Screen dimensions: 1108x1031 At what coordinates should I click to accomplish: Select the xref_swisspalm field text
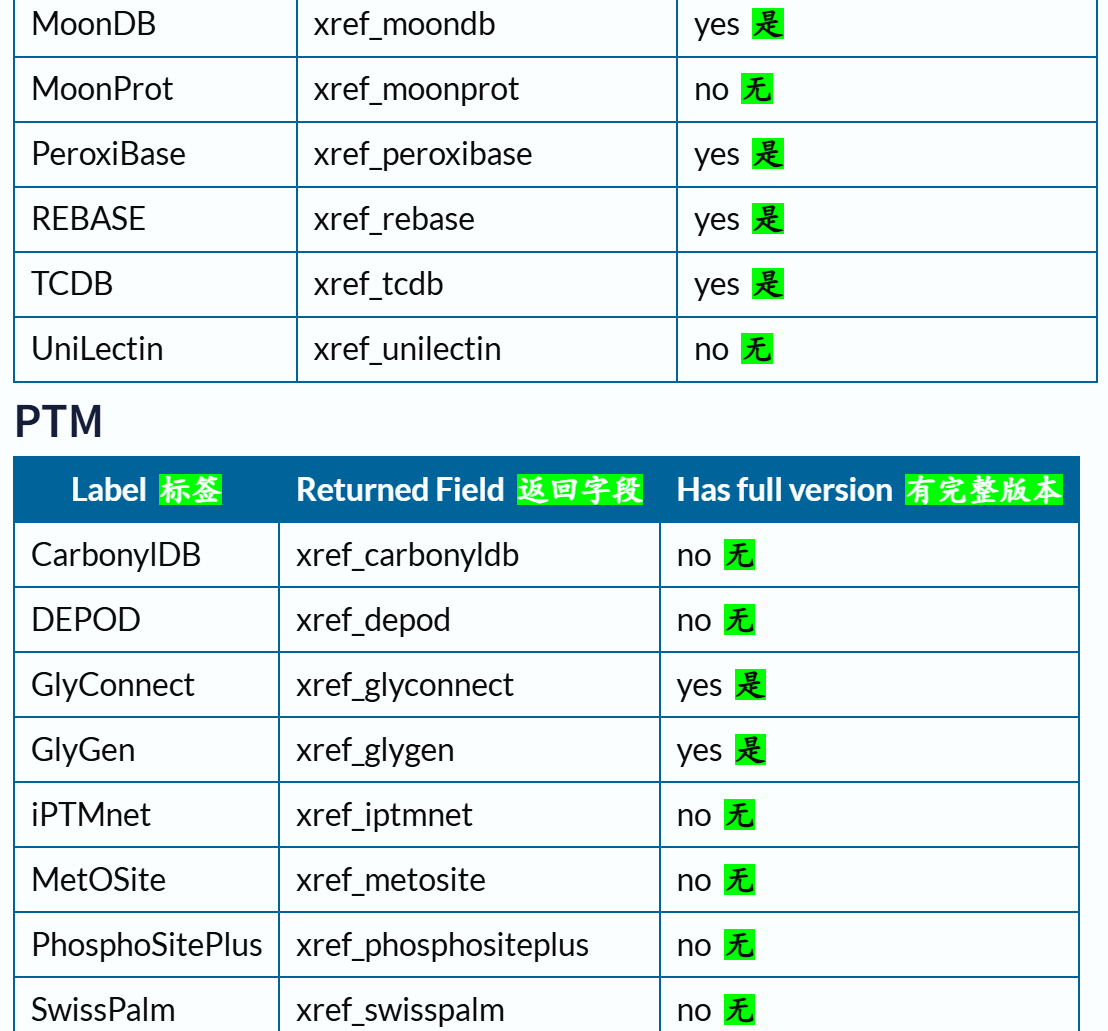click(400, 1011)
